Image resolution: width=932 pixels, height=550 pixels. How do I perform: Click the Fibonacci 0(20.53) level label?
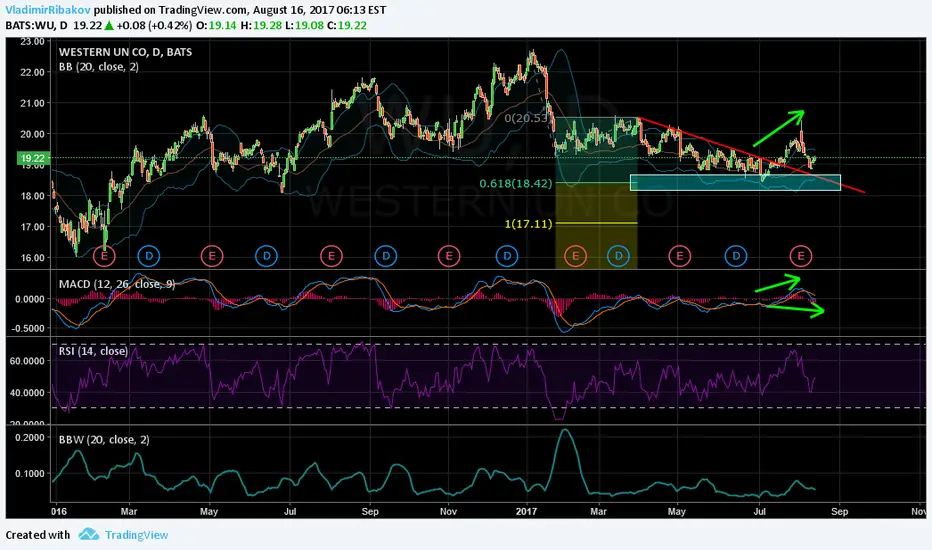526,118
